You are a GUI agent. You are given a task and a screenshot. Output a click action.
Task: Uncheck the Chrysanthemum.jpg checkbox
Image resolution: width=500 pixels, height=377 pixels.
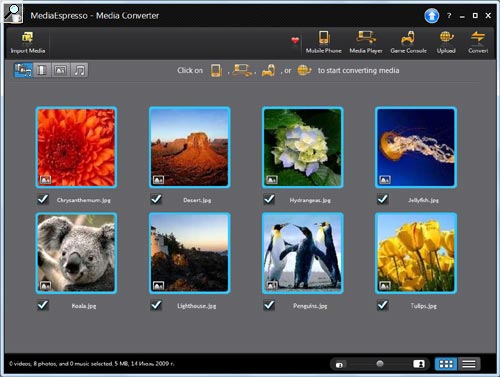[x=43, y=199]
